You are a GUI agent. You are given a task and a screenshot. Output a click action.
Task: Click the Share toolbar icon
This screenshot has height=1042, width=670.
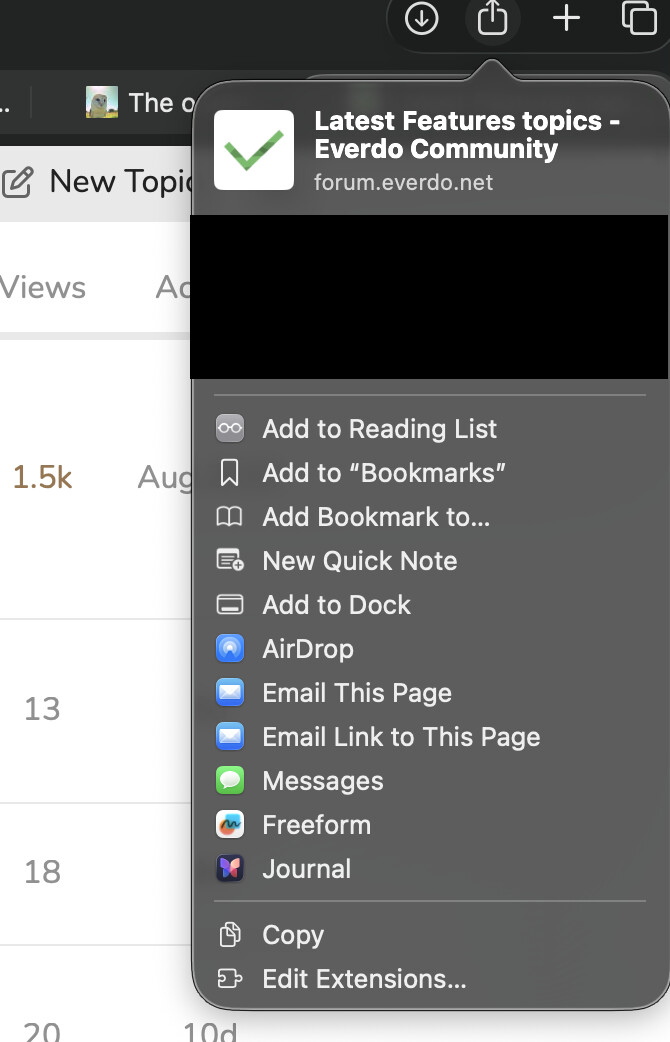coord(492,19)
